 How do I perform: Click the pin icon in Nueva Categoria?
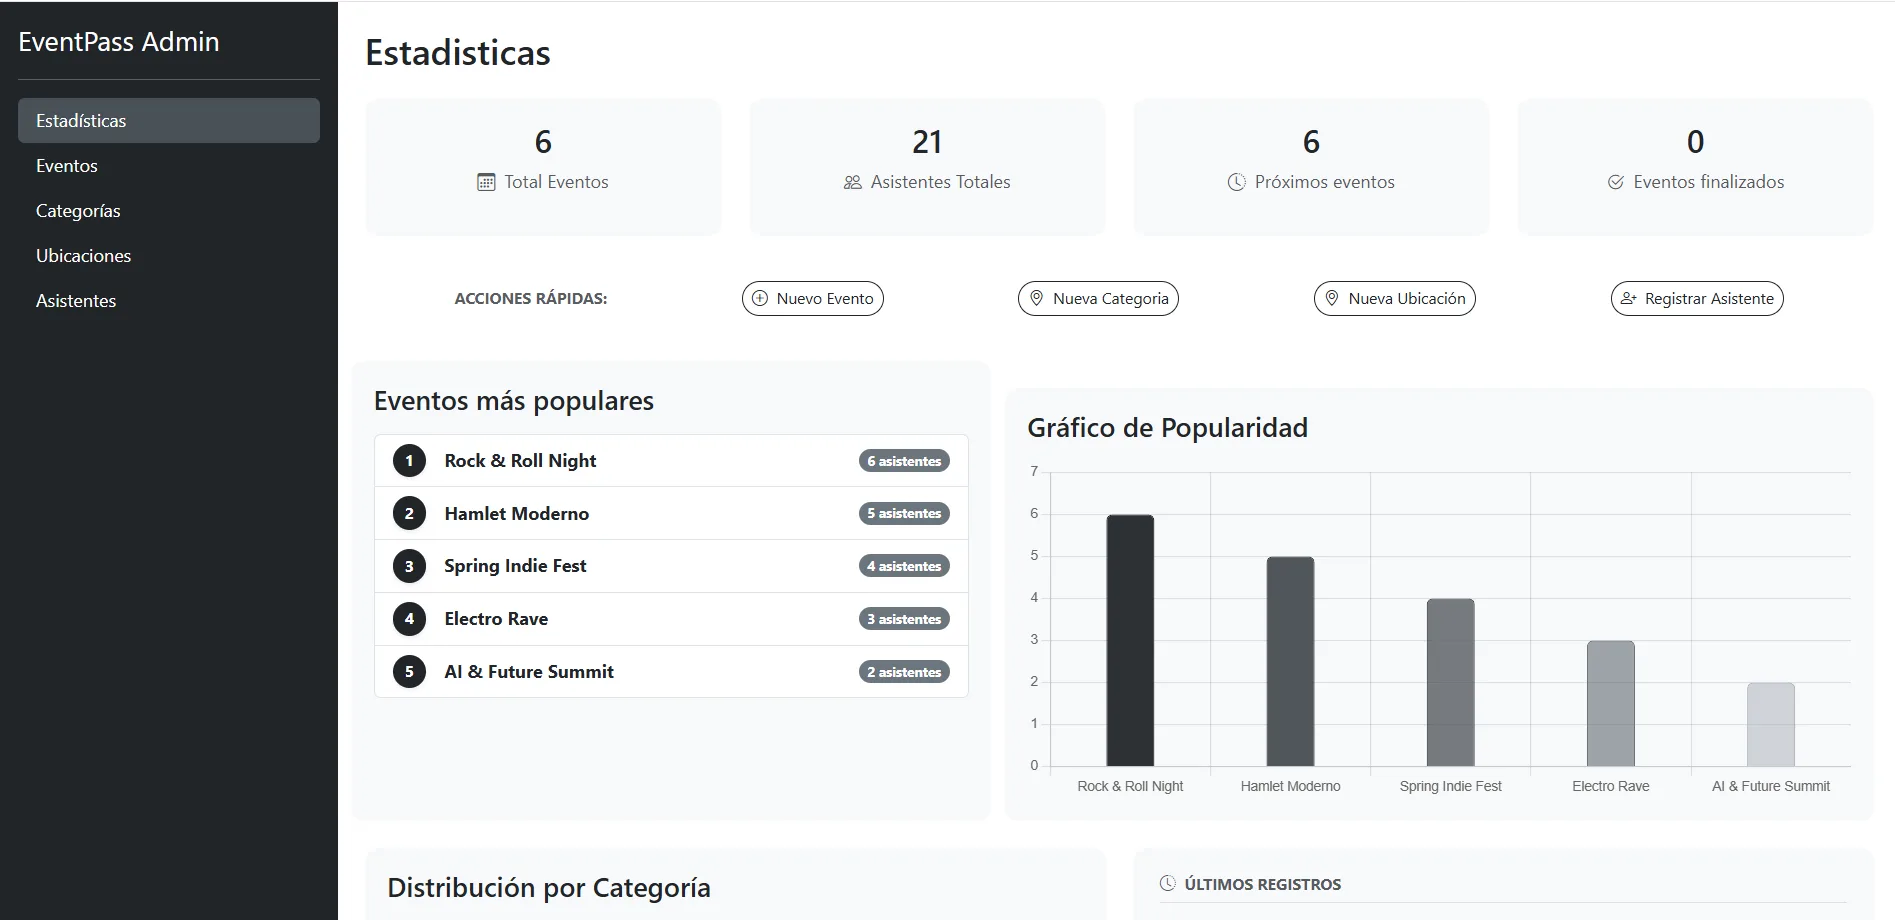click(1036, 298)
